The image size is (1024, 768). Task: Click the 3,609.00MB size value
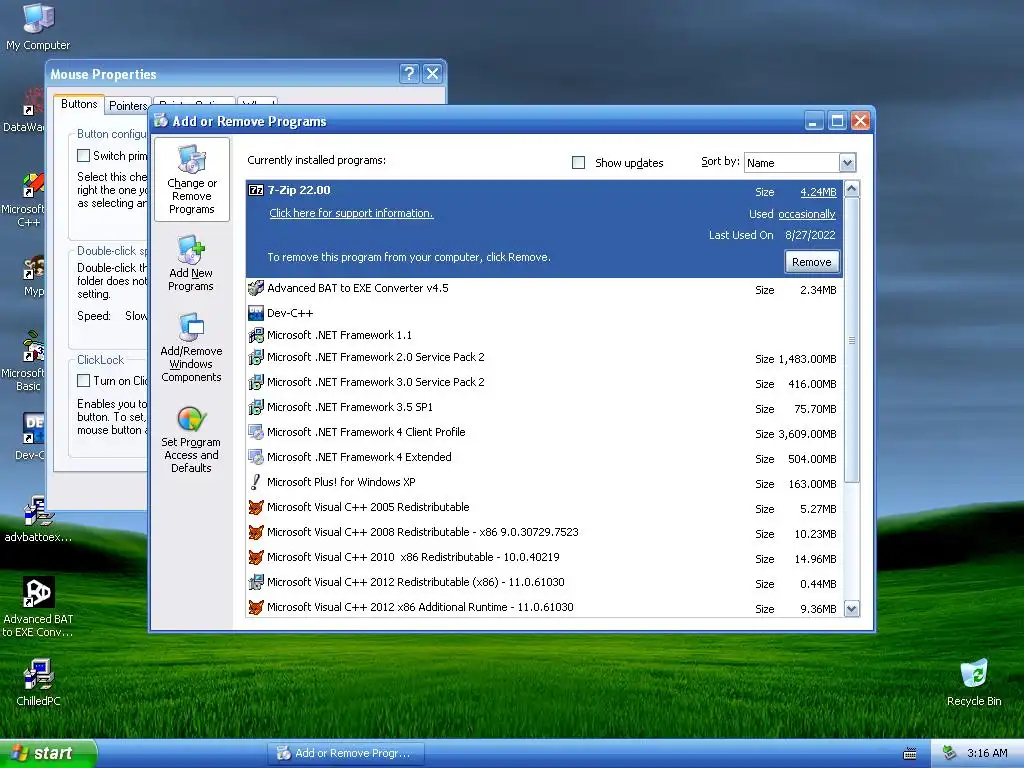tap(807, 434)
